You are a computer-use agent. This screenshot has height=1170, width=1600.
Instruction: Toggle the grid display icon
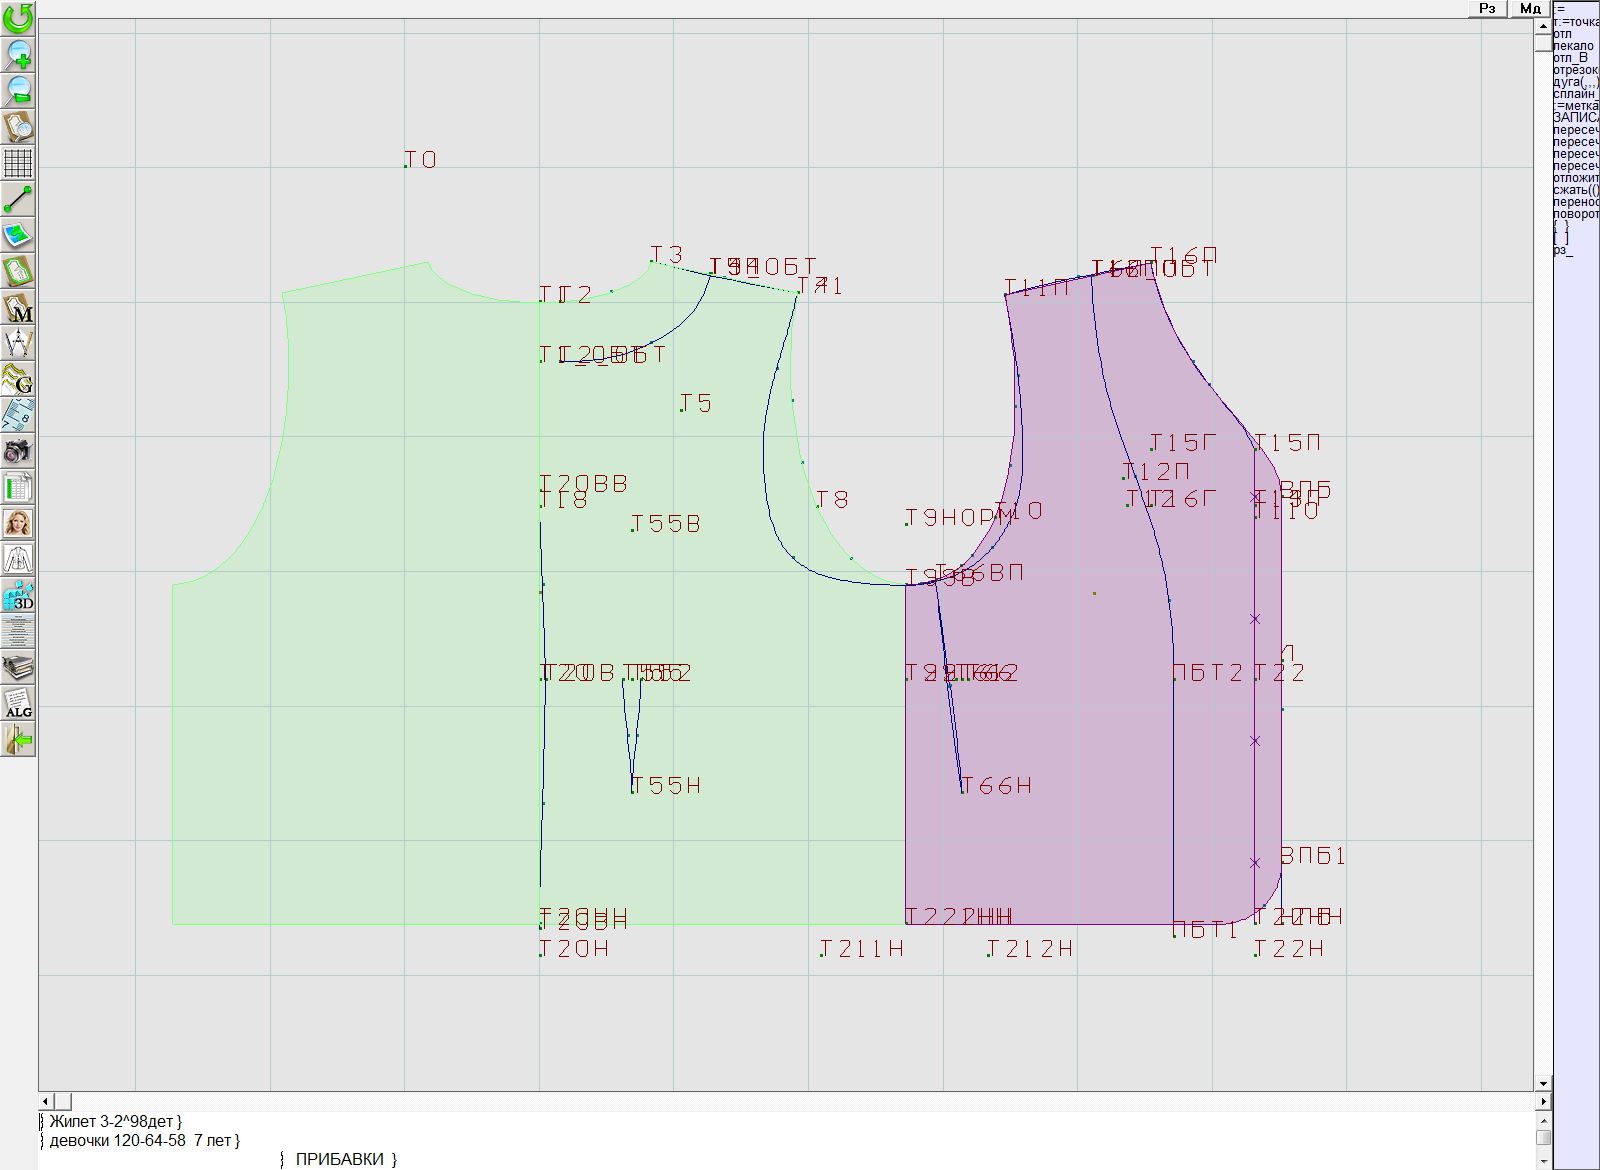18,162
